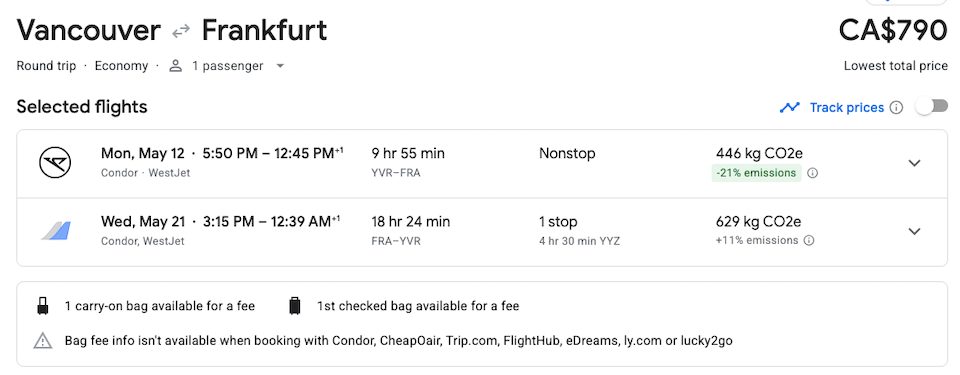Click the 1 stop YYZ layover text
The image size is (960, 375).
[579, 241]
